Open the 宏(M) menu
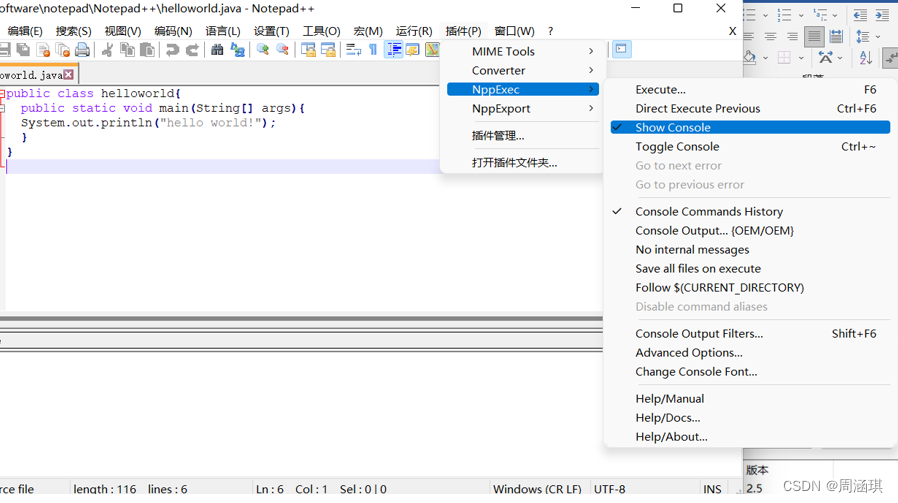898x503 pixels. (368, 31)
